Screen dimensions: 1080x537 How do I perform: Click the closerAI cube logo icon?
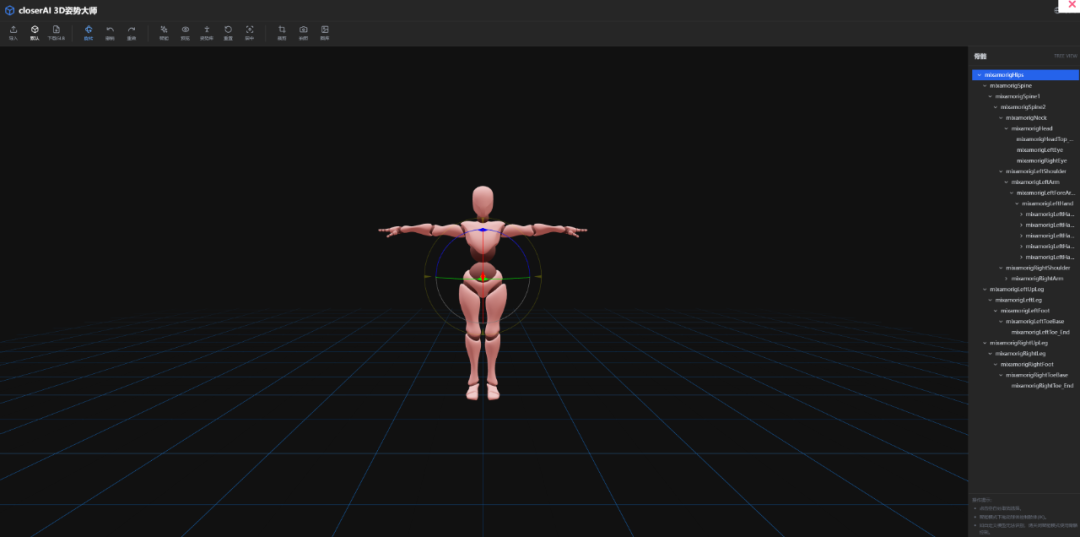coord(10,10)
